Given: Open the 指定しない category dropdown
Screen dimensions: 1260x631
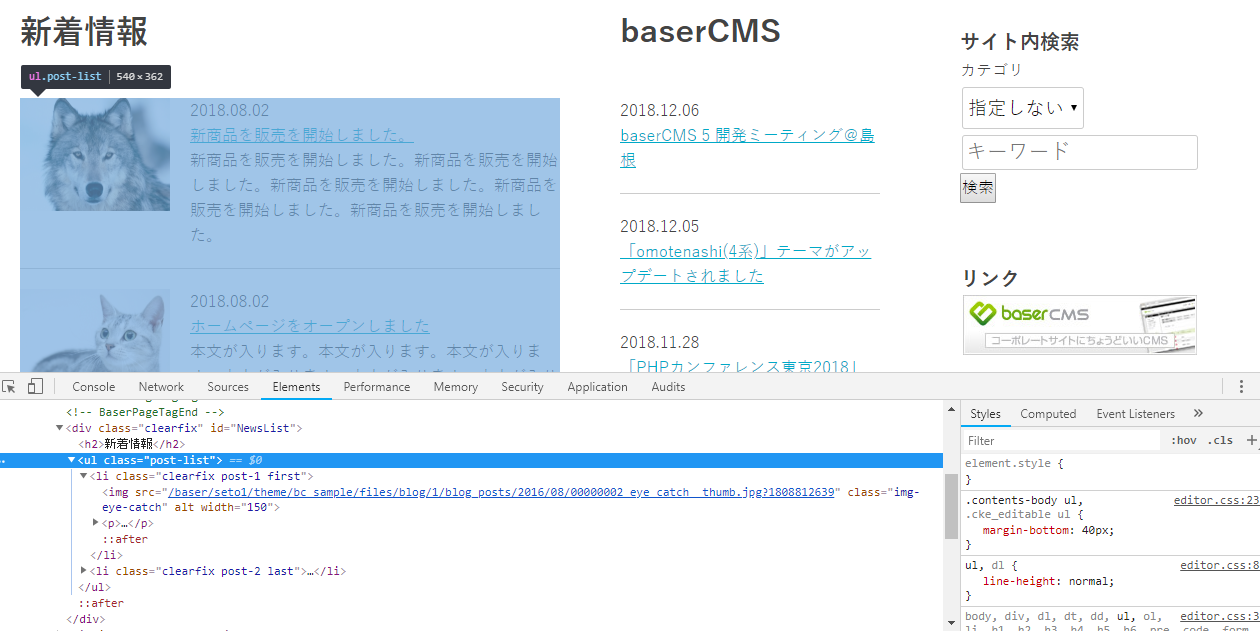Looking at the screenshot, I should pyautogui.click(x=1022, y=108).
